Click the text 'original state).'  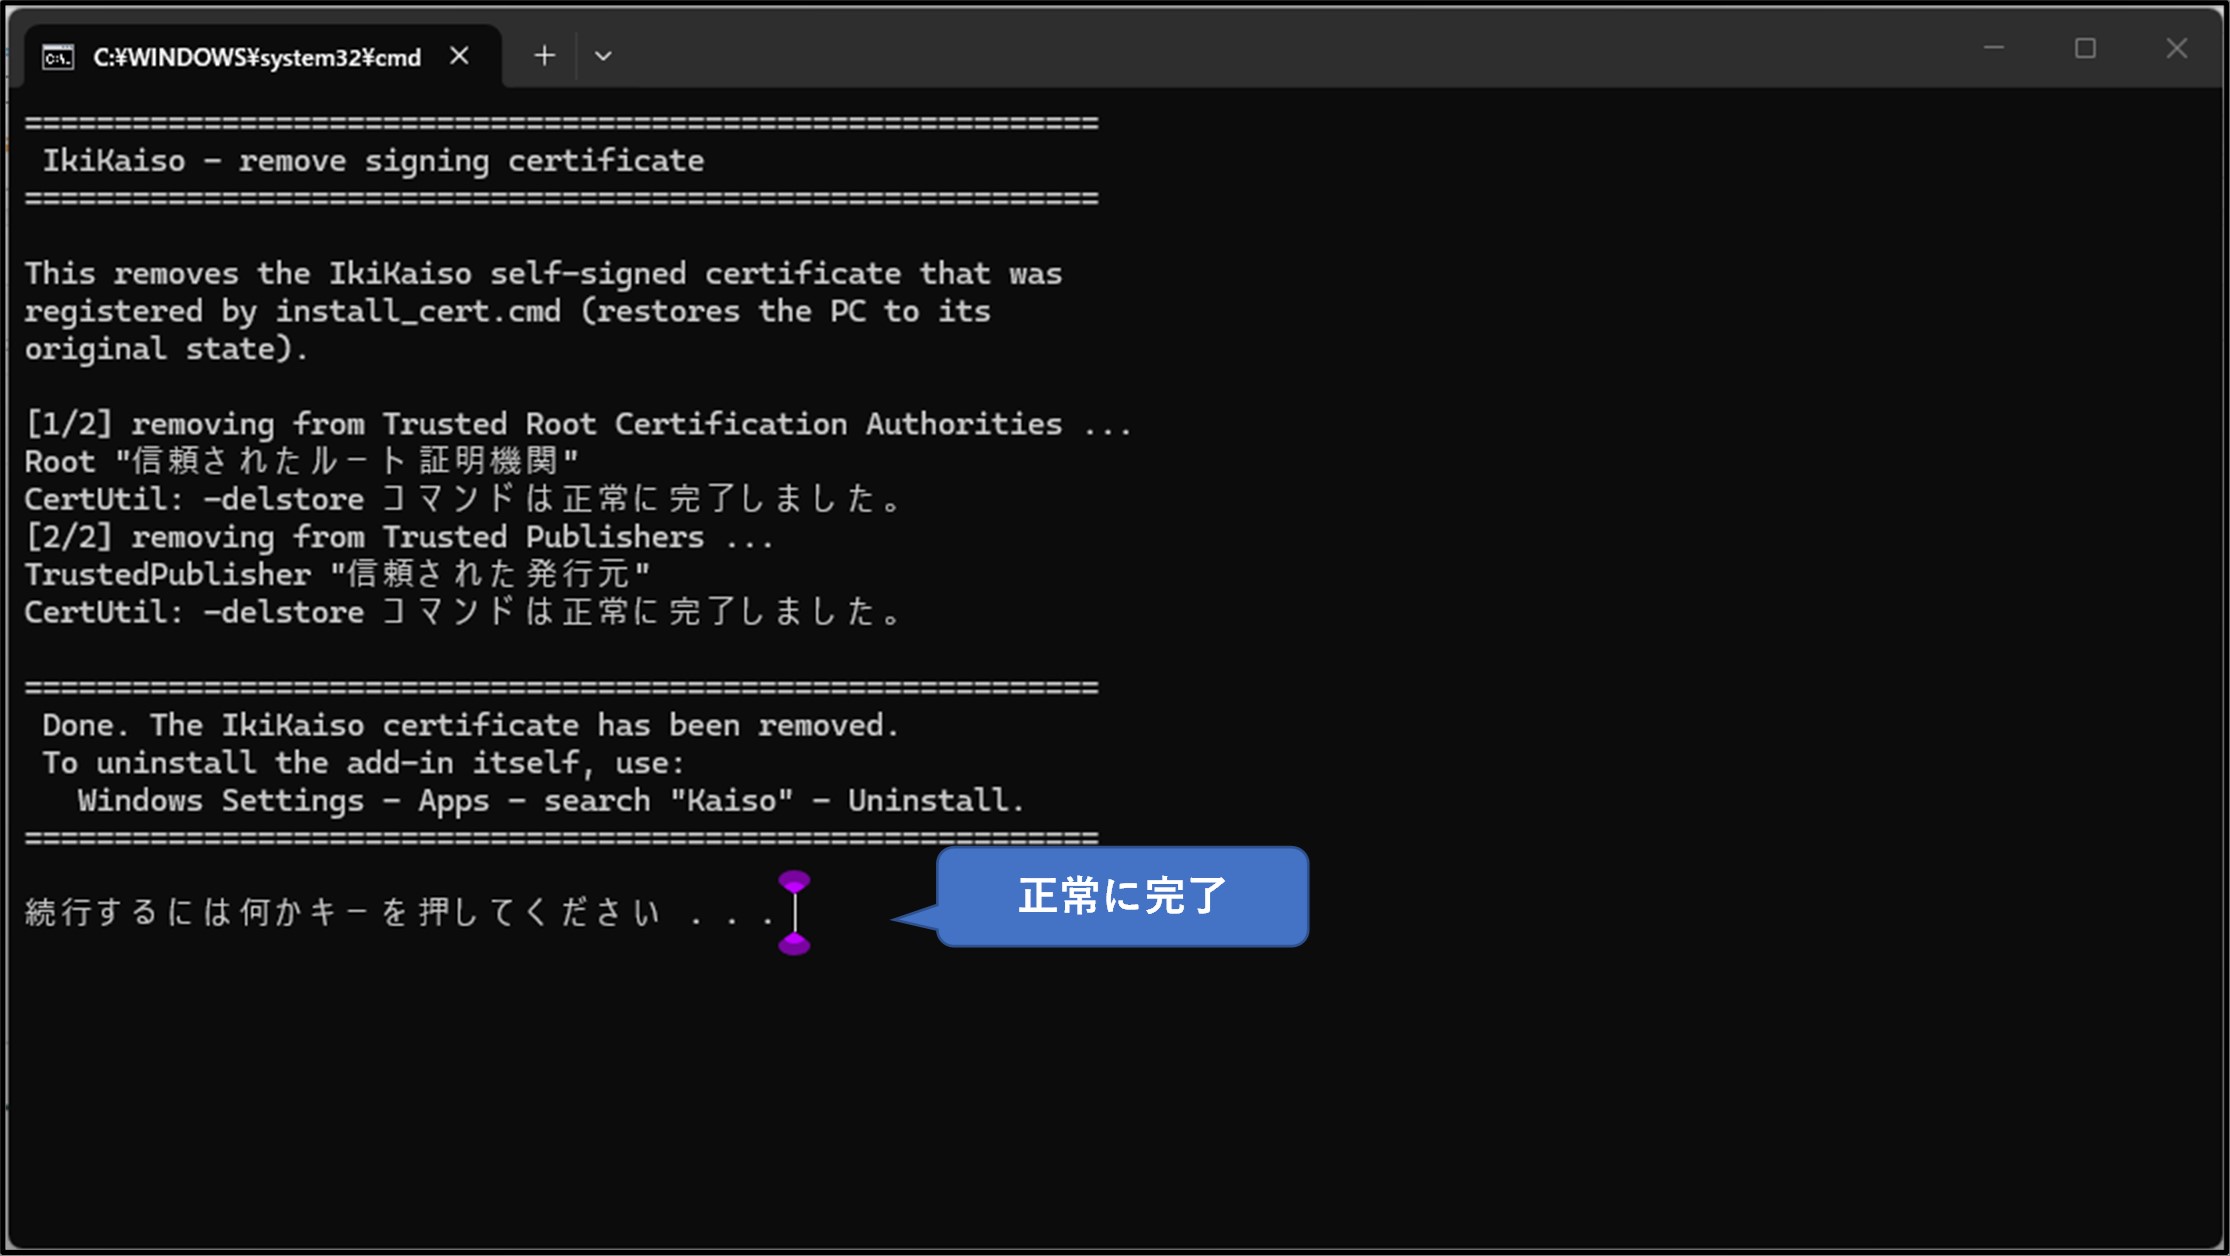click(x=166, y=350)
